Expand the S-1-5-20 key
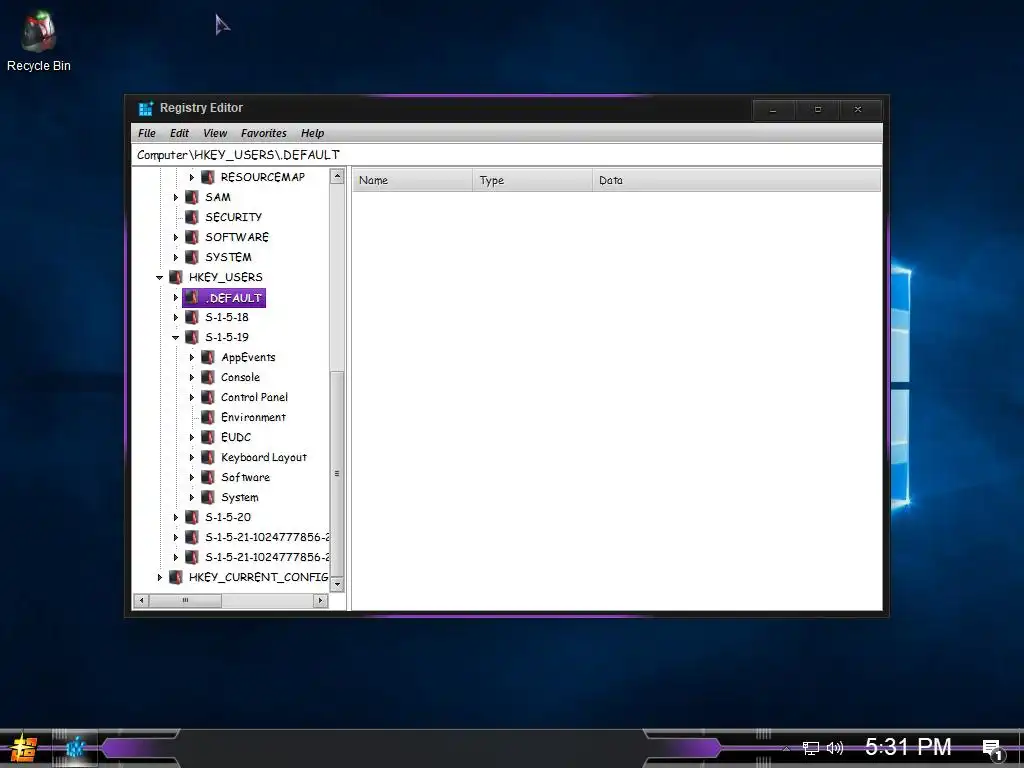1024x768 pixels. coord(176,517)
